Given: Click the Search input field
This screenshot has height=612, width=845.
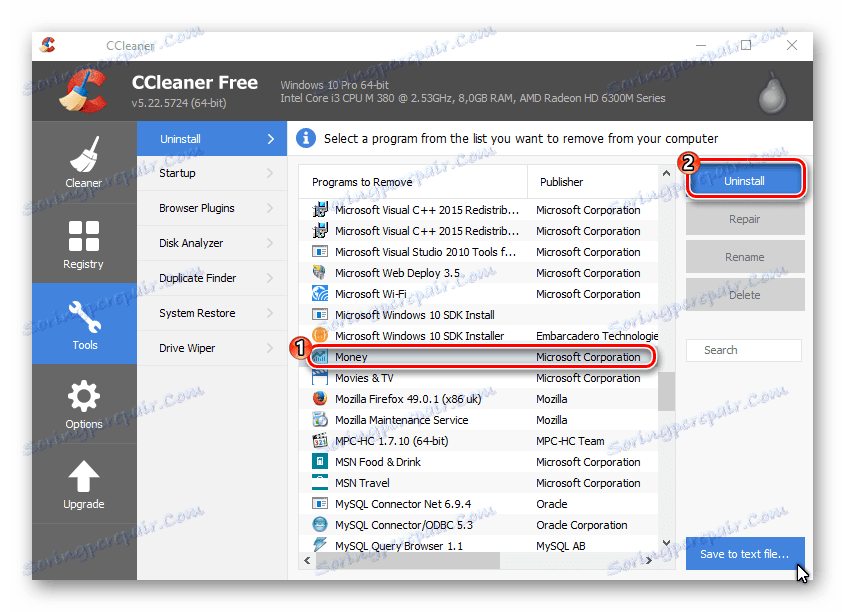Looking at the screenshot, I should coord(744,350).
